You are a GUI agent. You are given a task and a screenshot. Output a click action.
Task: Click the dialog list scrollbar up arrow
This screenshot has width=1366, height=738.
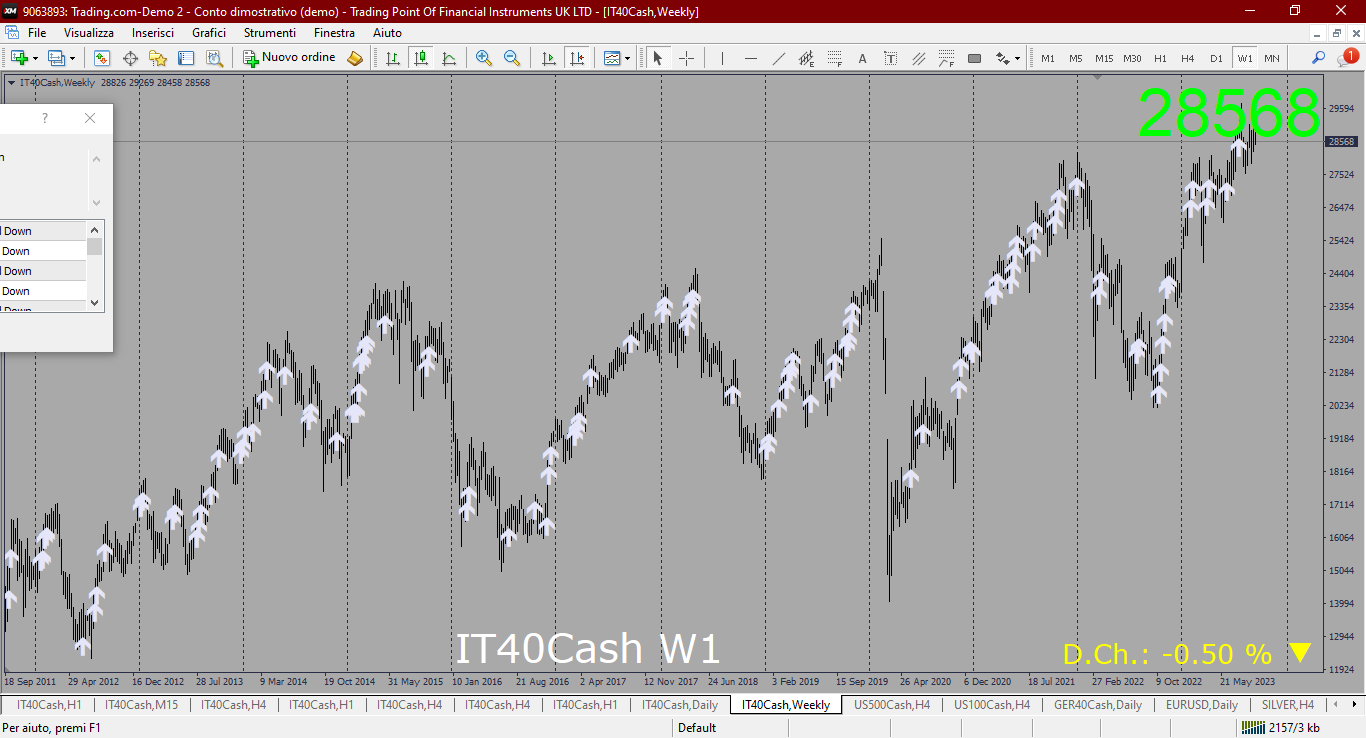click(95, 230)
